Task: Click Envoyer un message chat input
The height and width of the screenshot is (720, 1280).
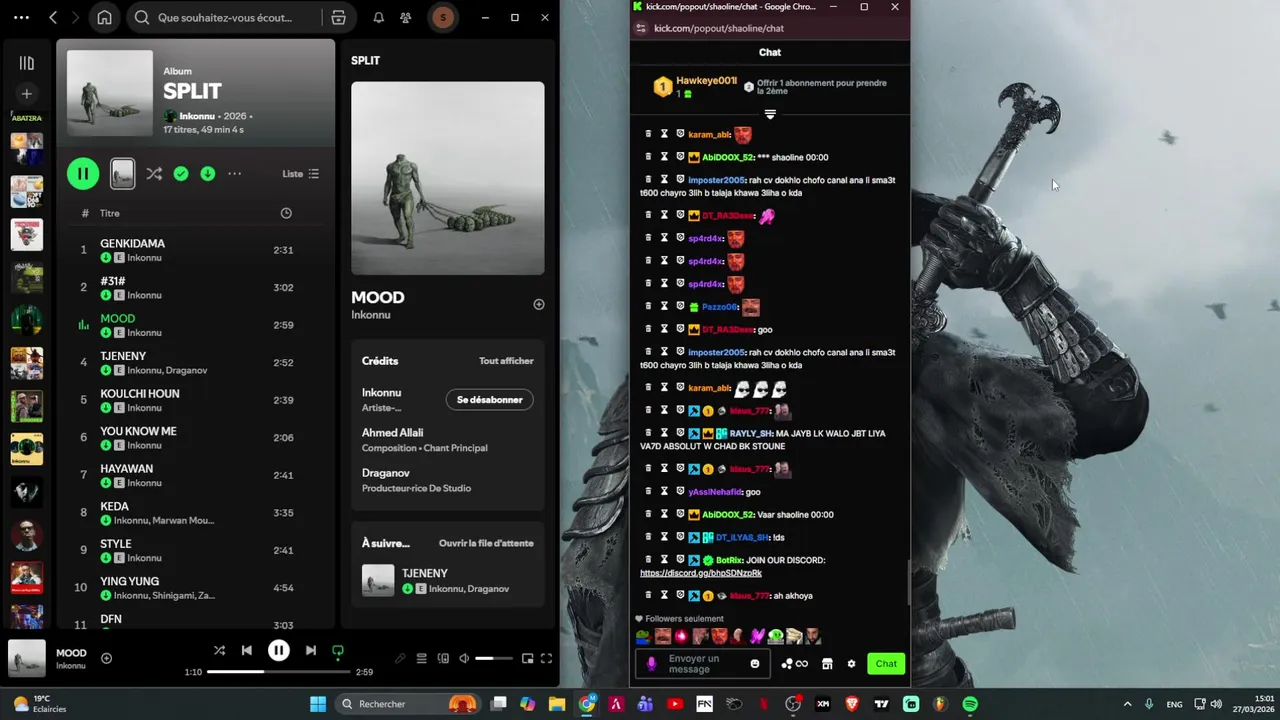Action: pos(702,664)
